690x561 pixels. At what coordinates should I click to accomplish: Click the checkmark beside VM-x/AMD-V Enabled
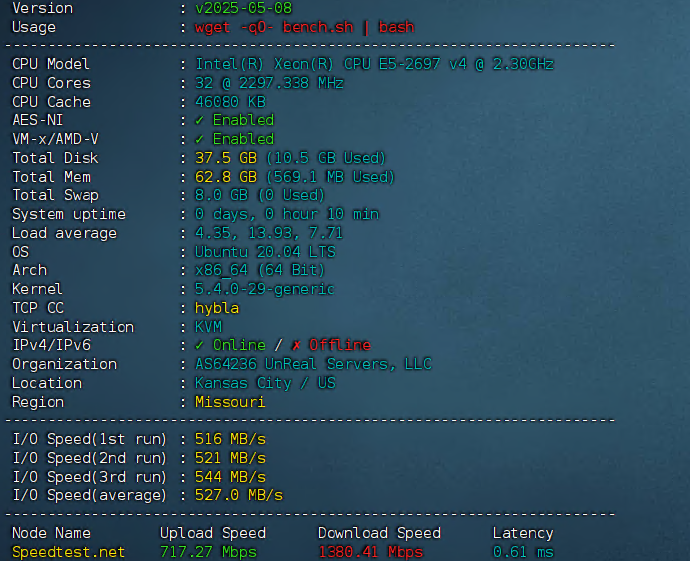(200, 139)
